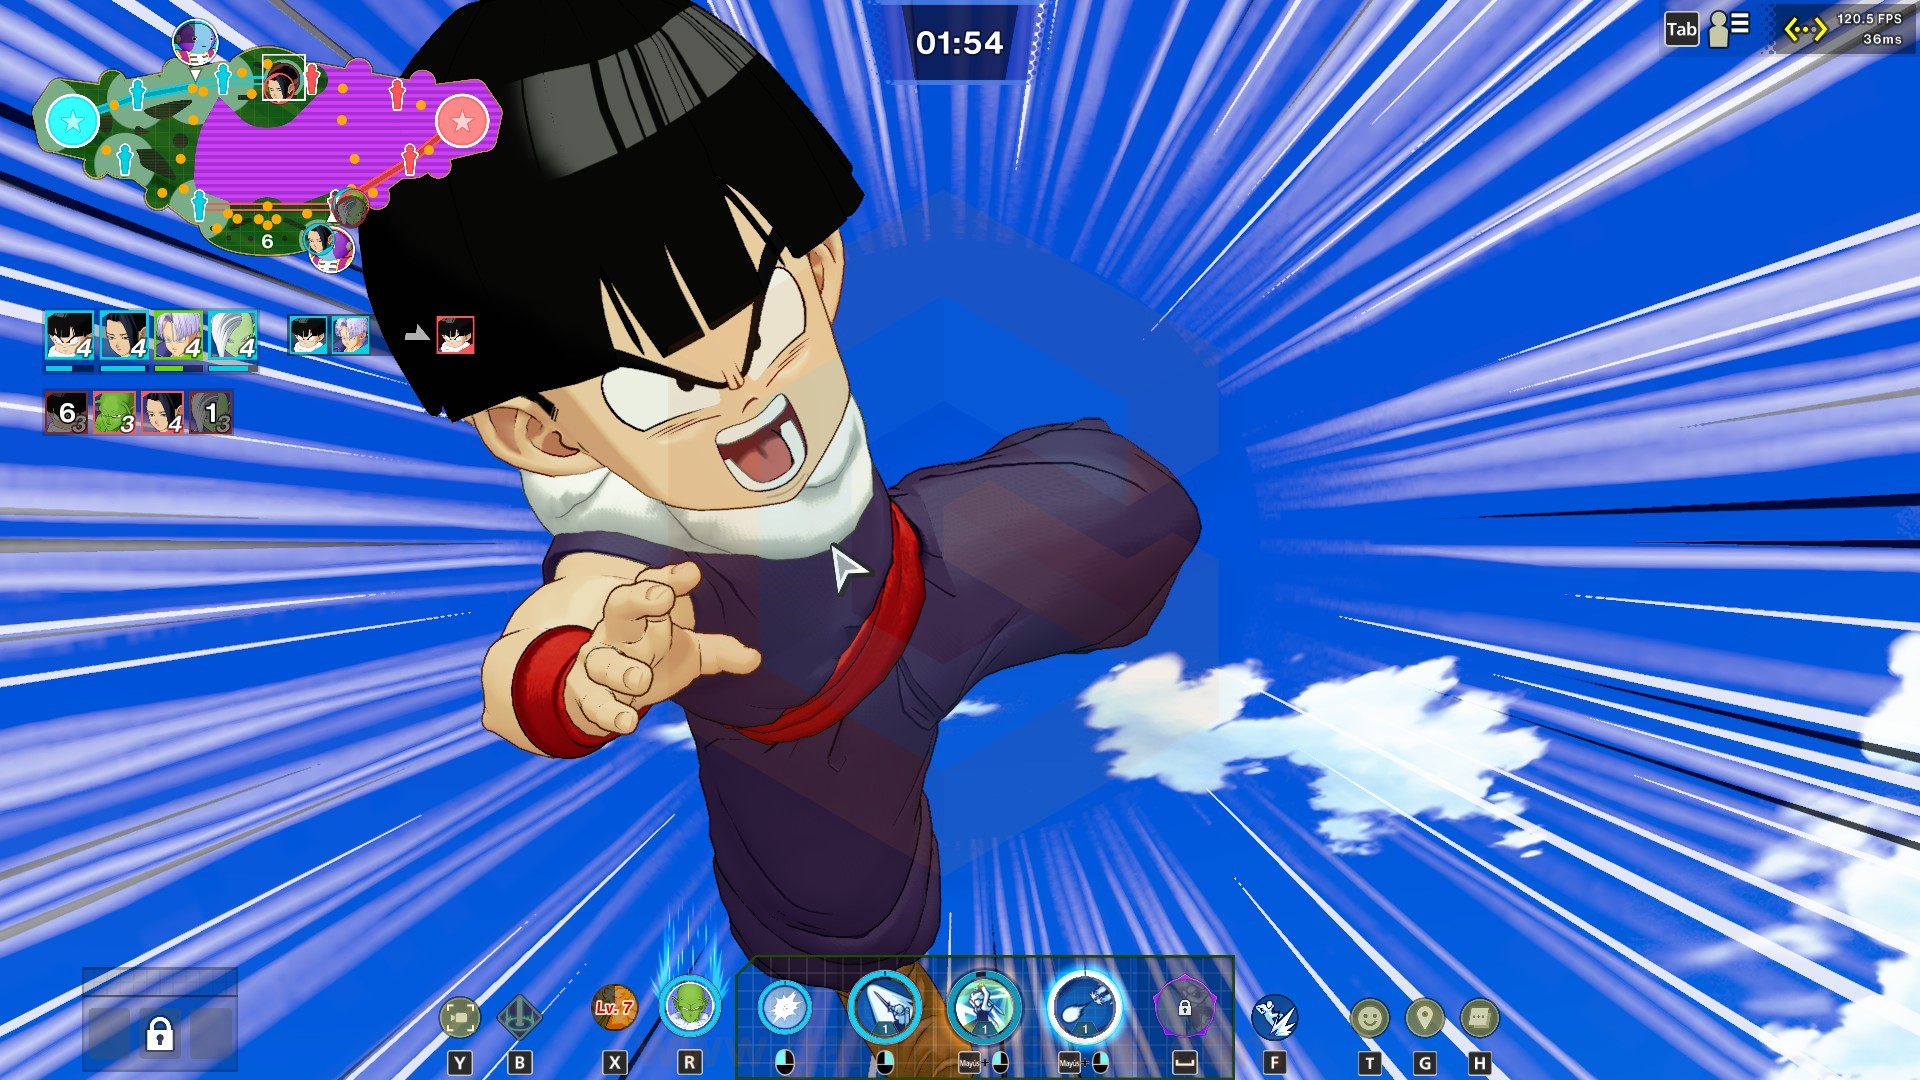Activate the return-to-base icon above B
Screen dimensions: 1920x1080
pos(519,1018)
